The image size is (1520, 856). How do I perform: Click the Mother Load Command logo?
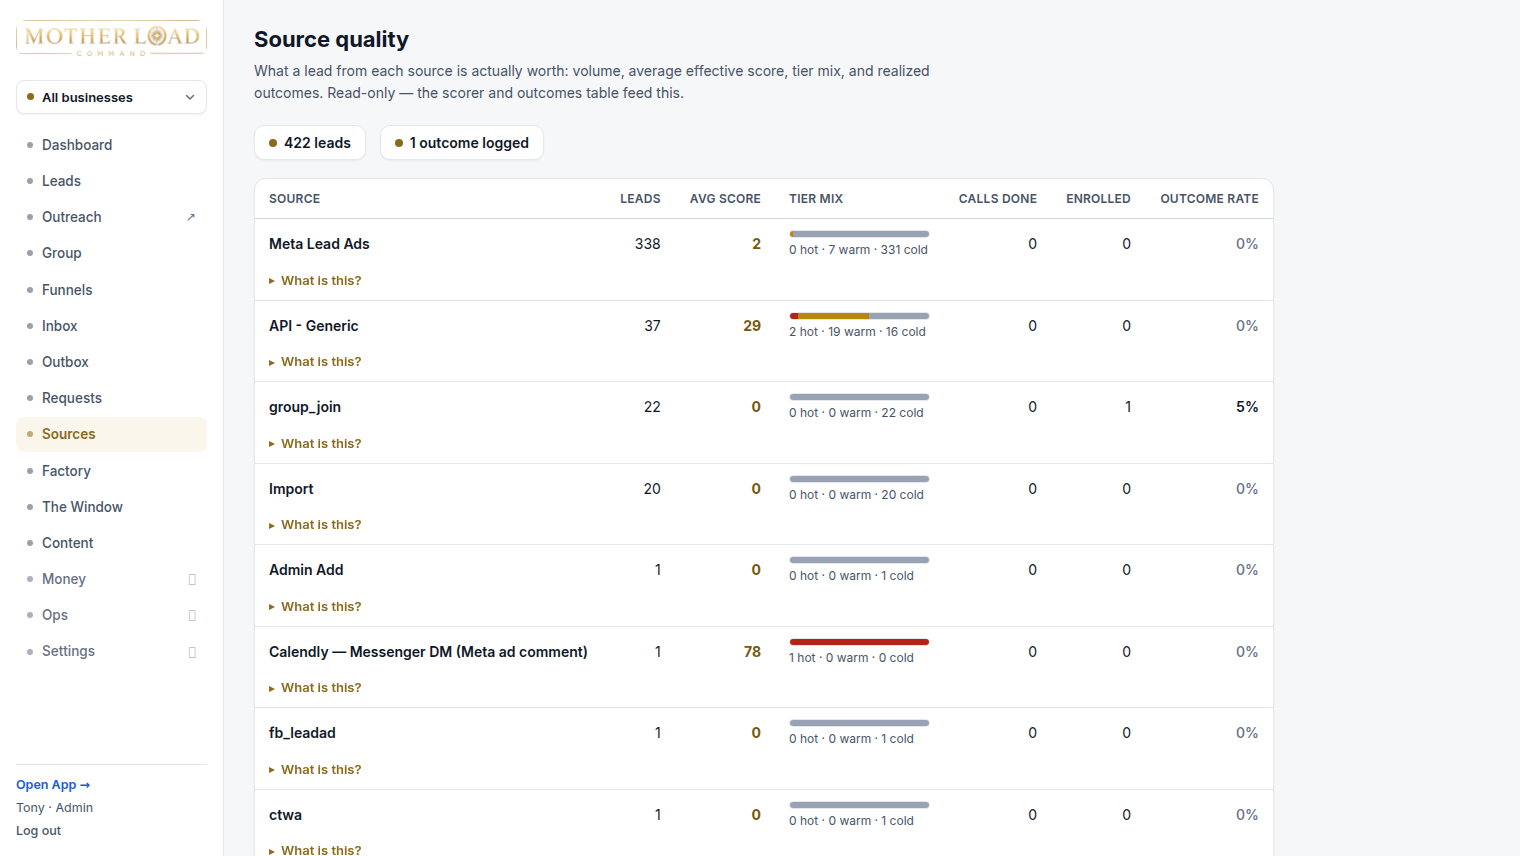[x=111, y=39]
